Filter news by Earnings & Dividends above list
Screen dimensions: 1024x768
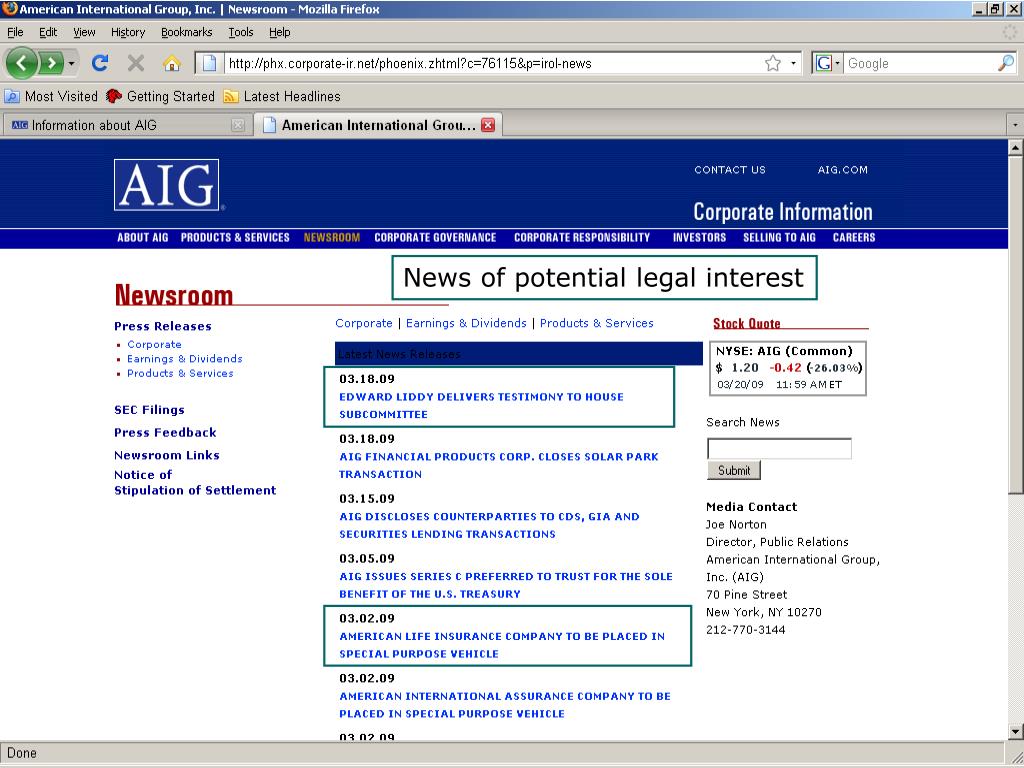(466, 323)
